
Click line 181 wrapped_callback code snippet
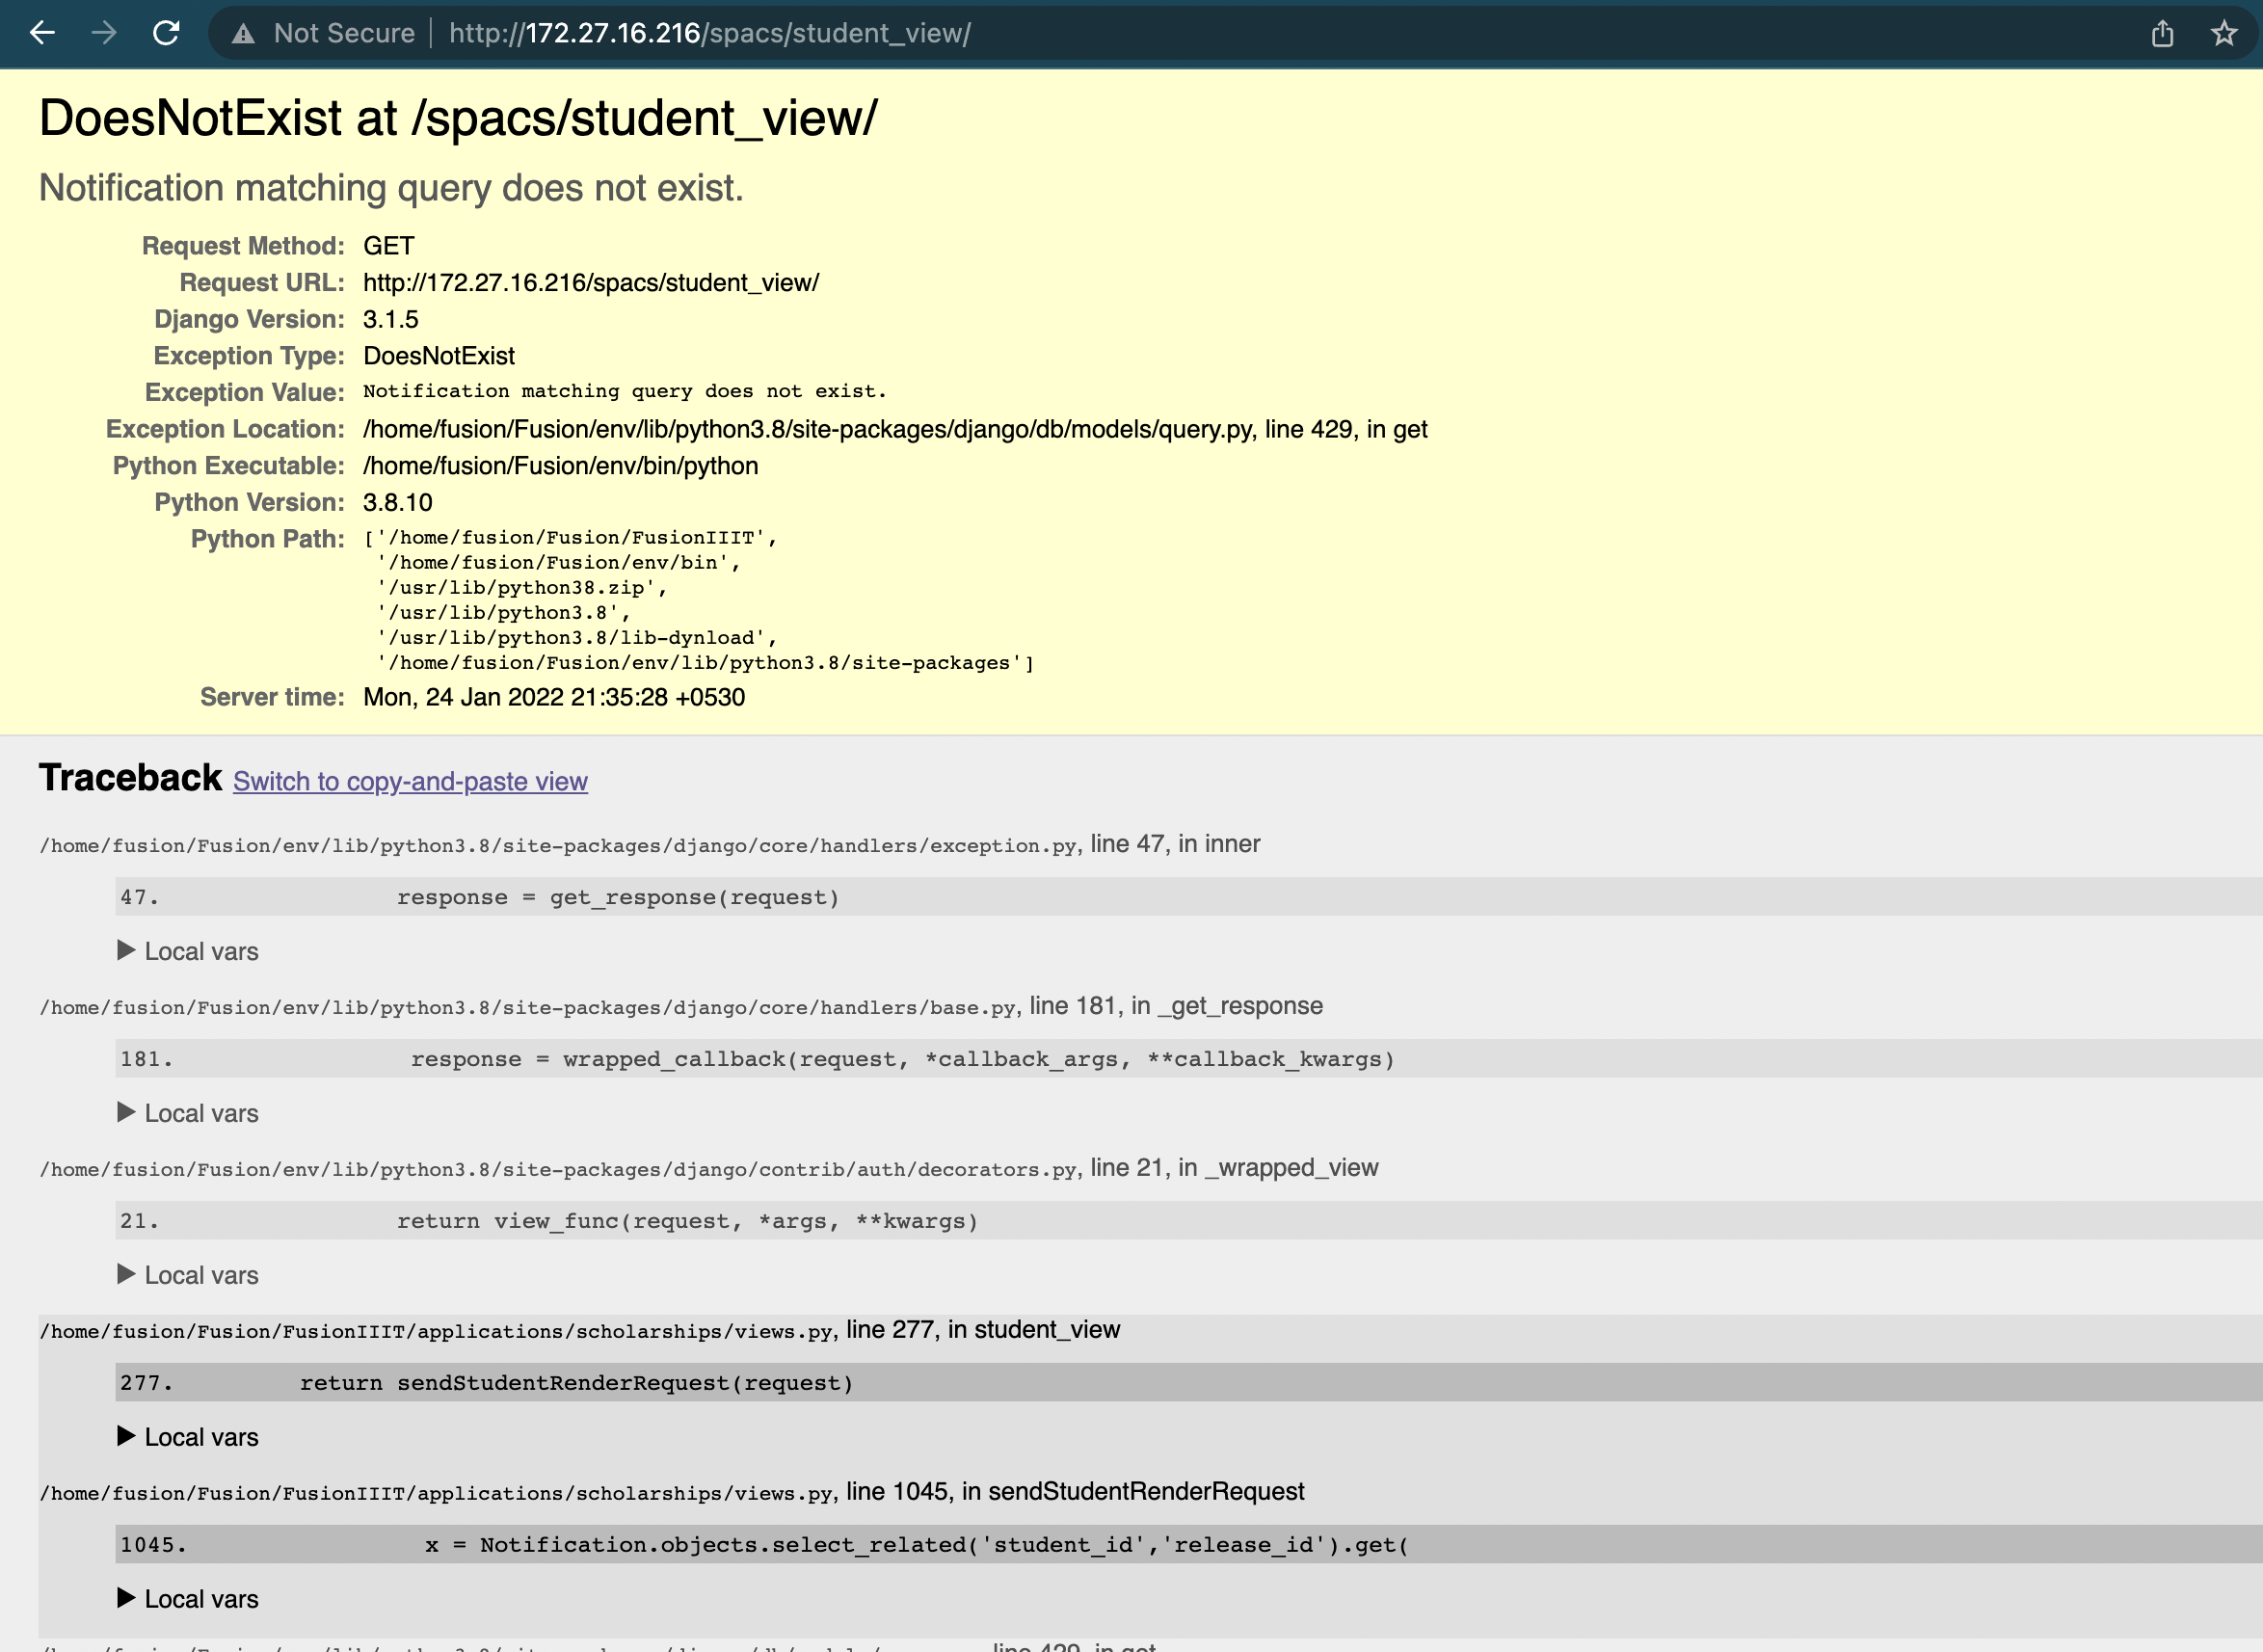(900, 1059)
